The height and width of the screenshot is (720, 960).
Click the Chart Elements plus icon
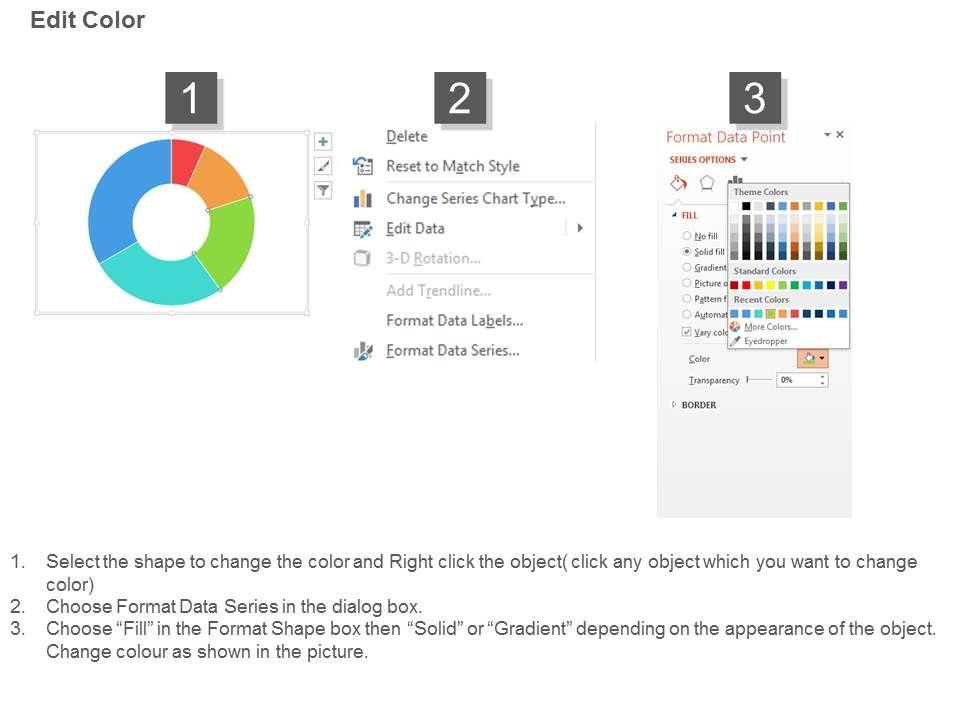[x=323, y=142]
